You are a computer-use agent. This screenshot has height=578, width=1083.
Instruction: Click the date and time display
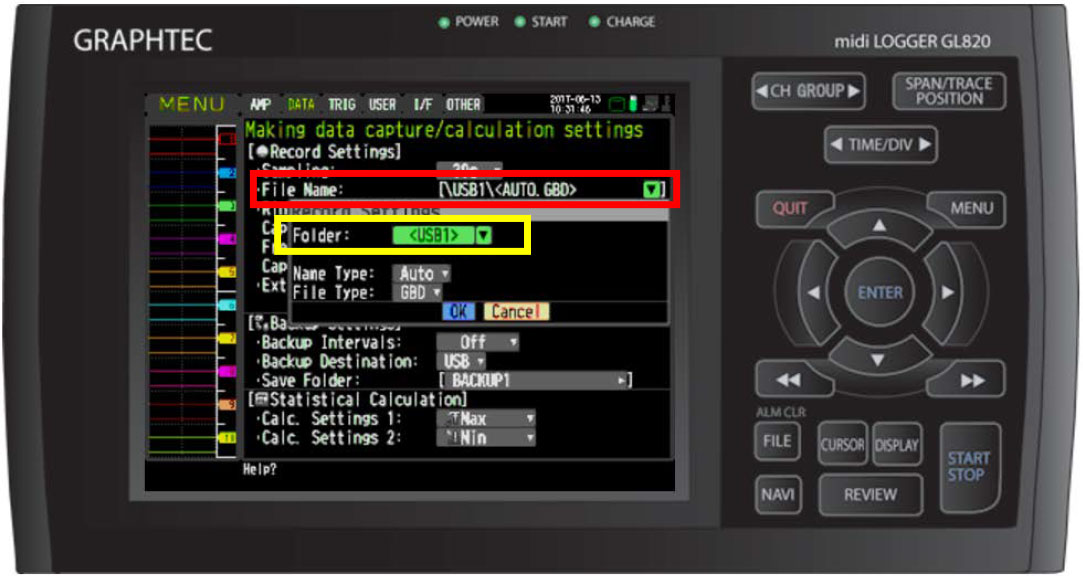click(x=574, y=104)
